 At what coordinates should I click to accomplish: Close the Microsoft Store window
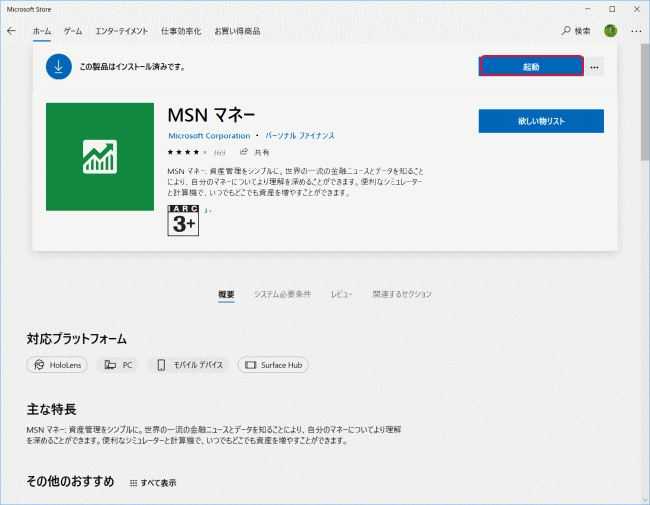click(637, 9)
